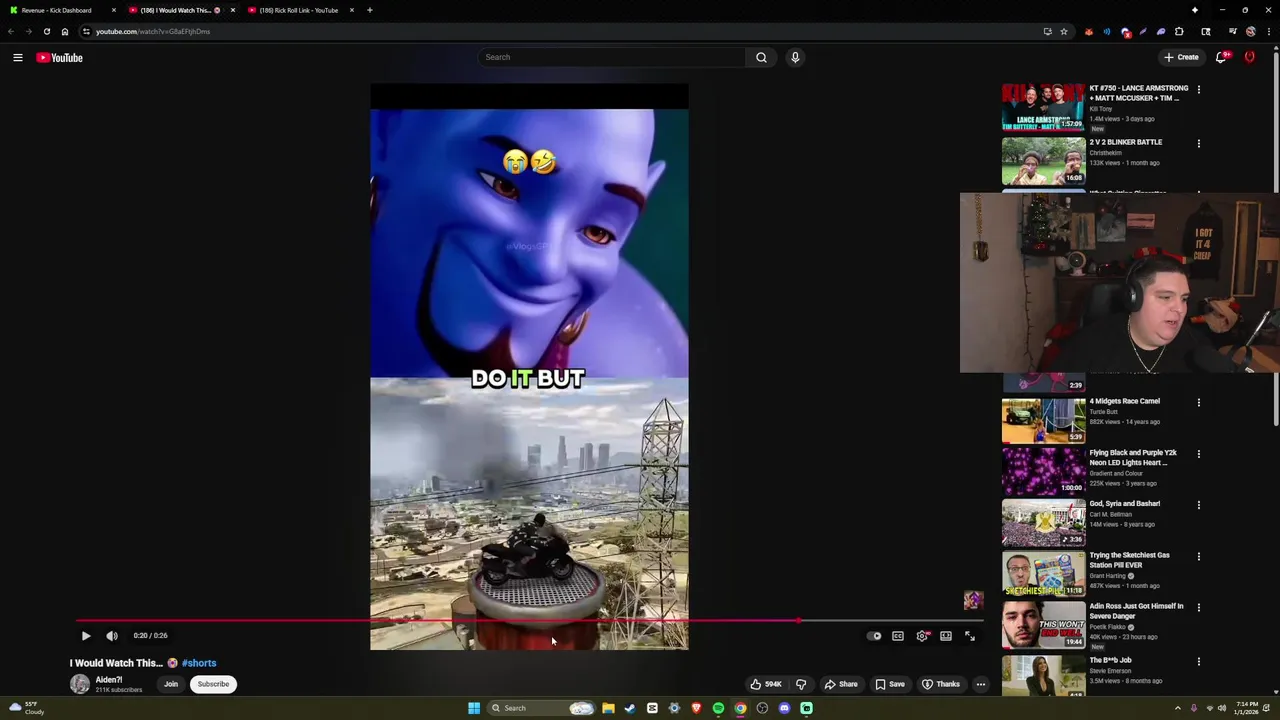
Task: Click the Windows taskbar search box
Action: pyautogui.click(x=542, y=708)
